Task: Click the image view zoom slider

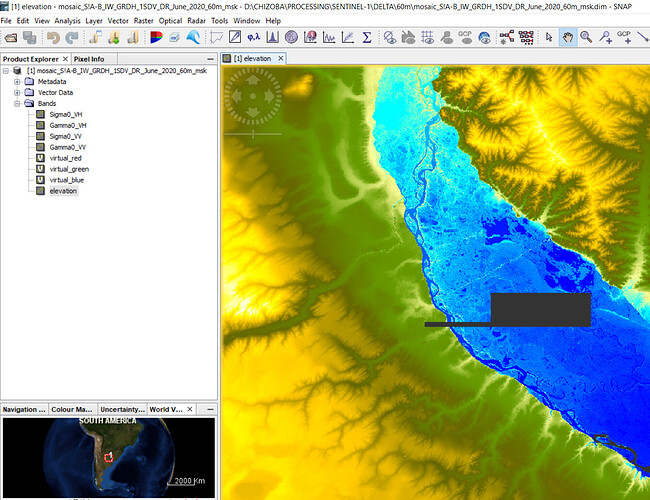Action: coord(253,134)
